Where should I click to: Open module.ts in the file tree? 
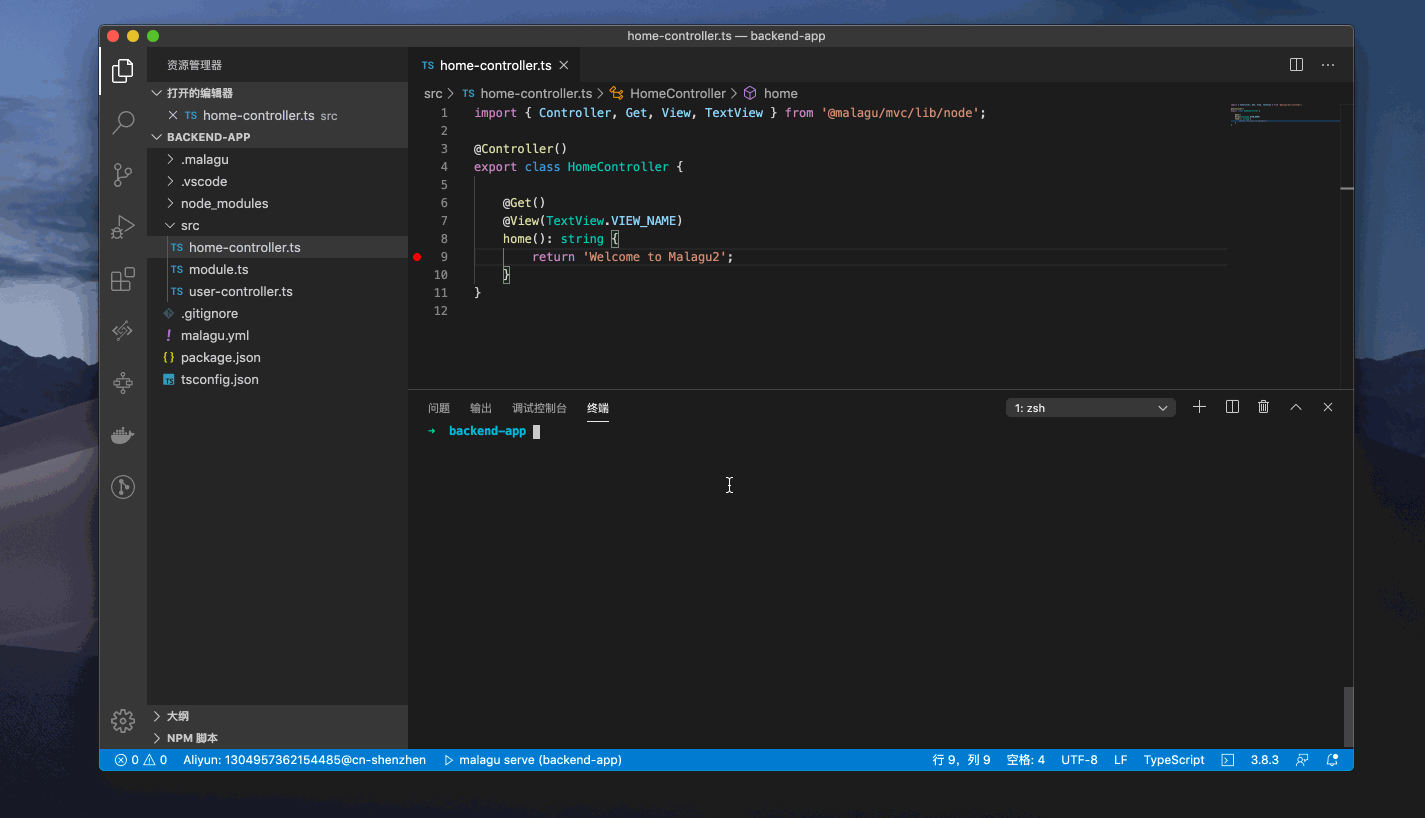click(277, 269)
